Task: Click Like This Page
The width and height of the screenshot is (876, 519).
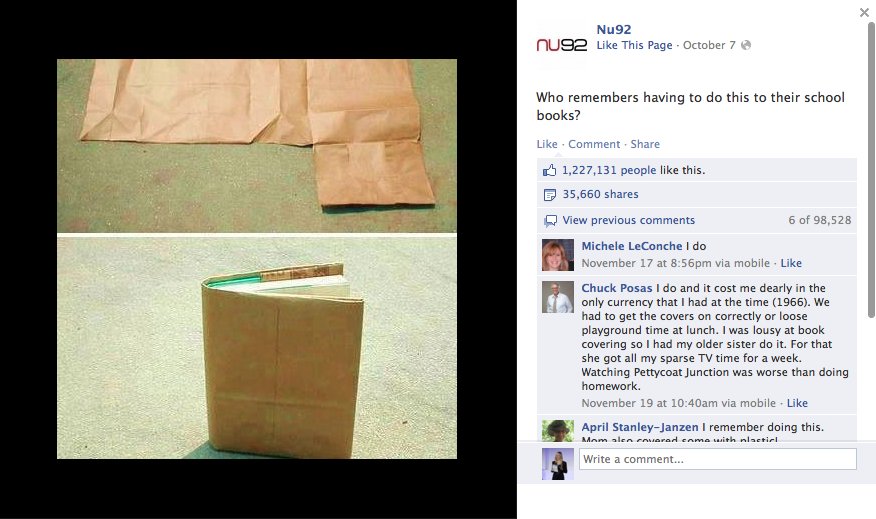Action: (x=634, y=45)
